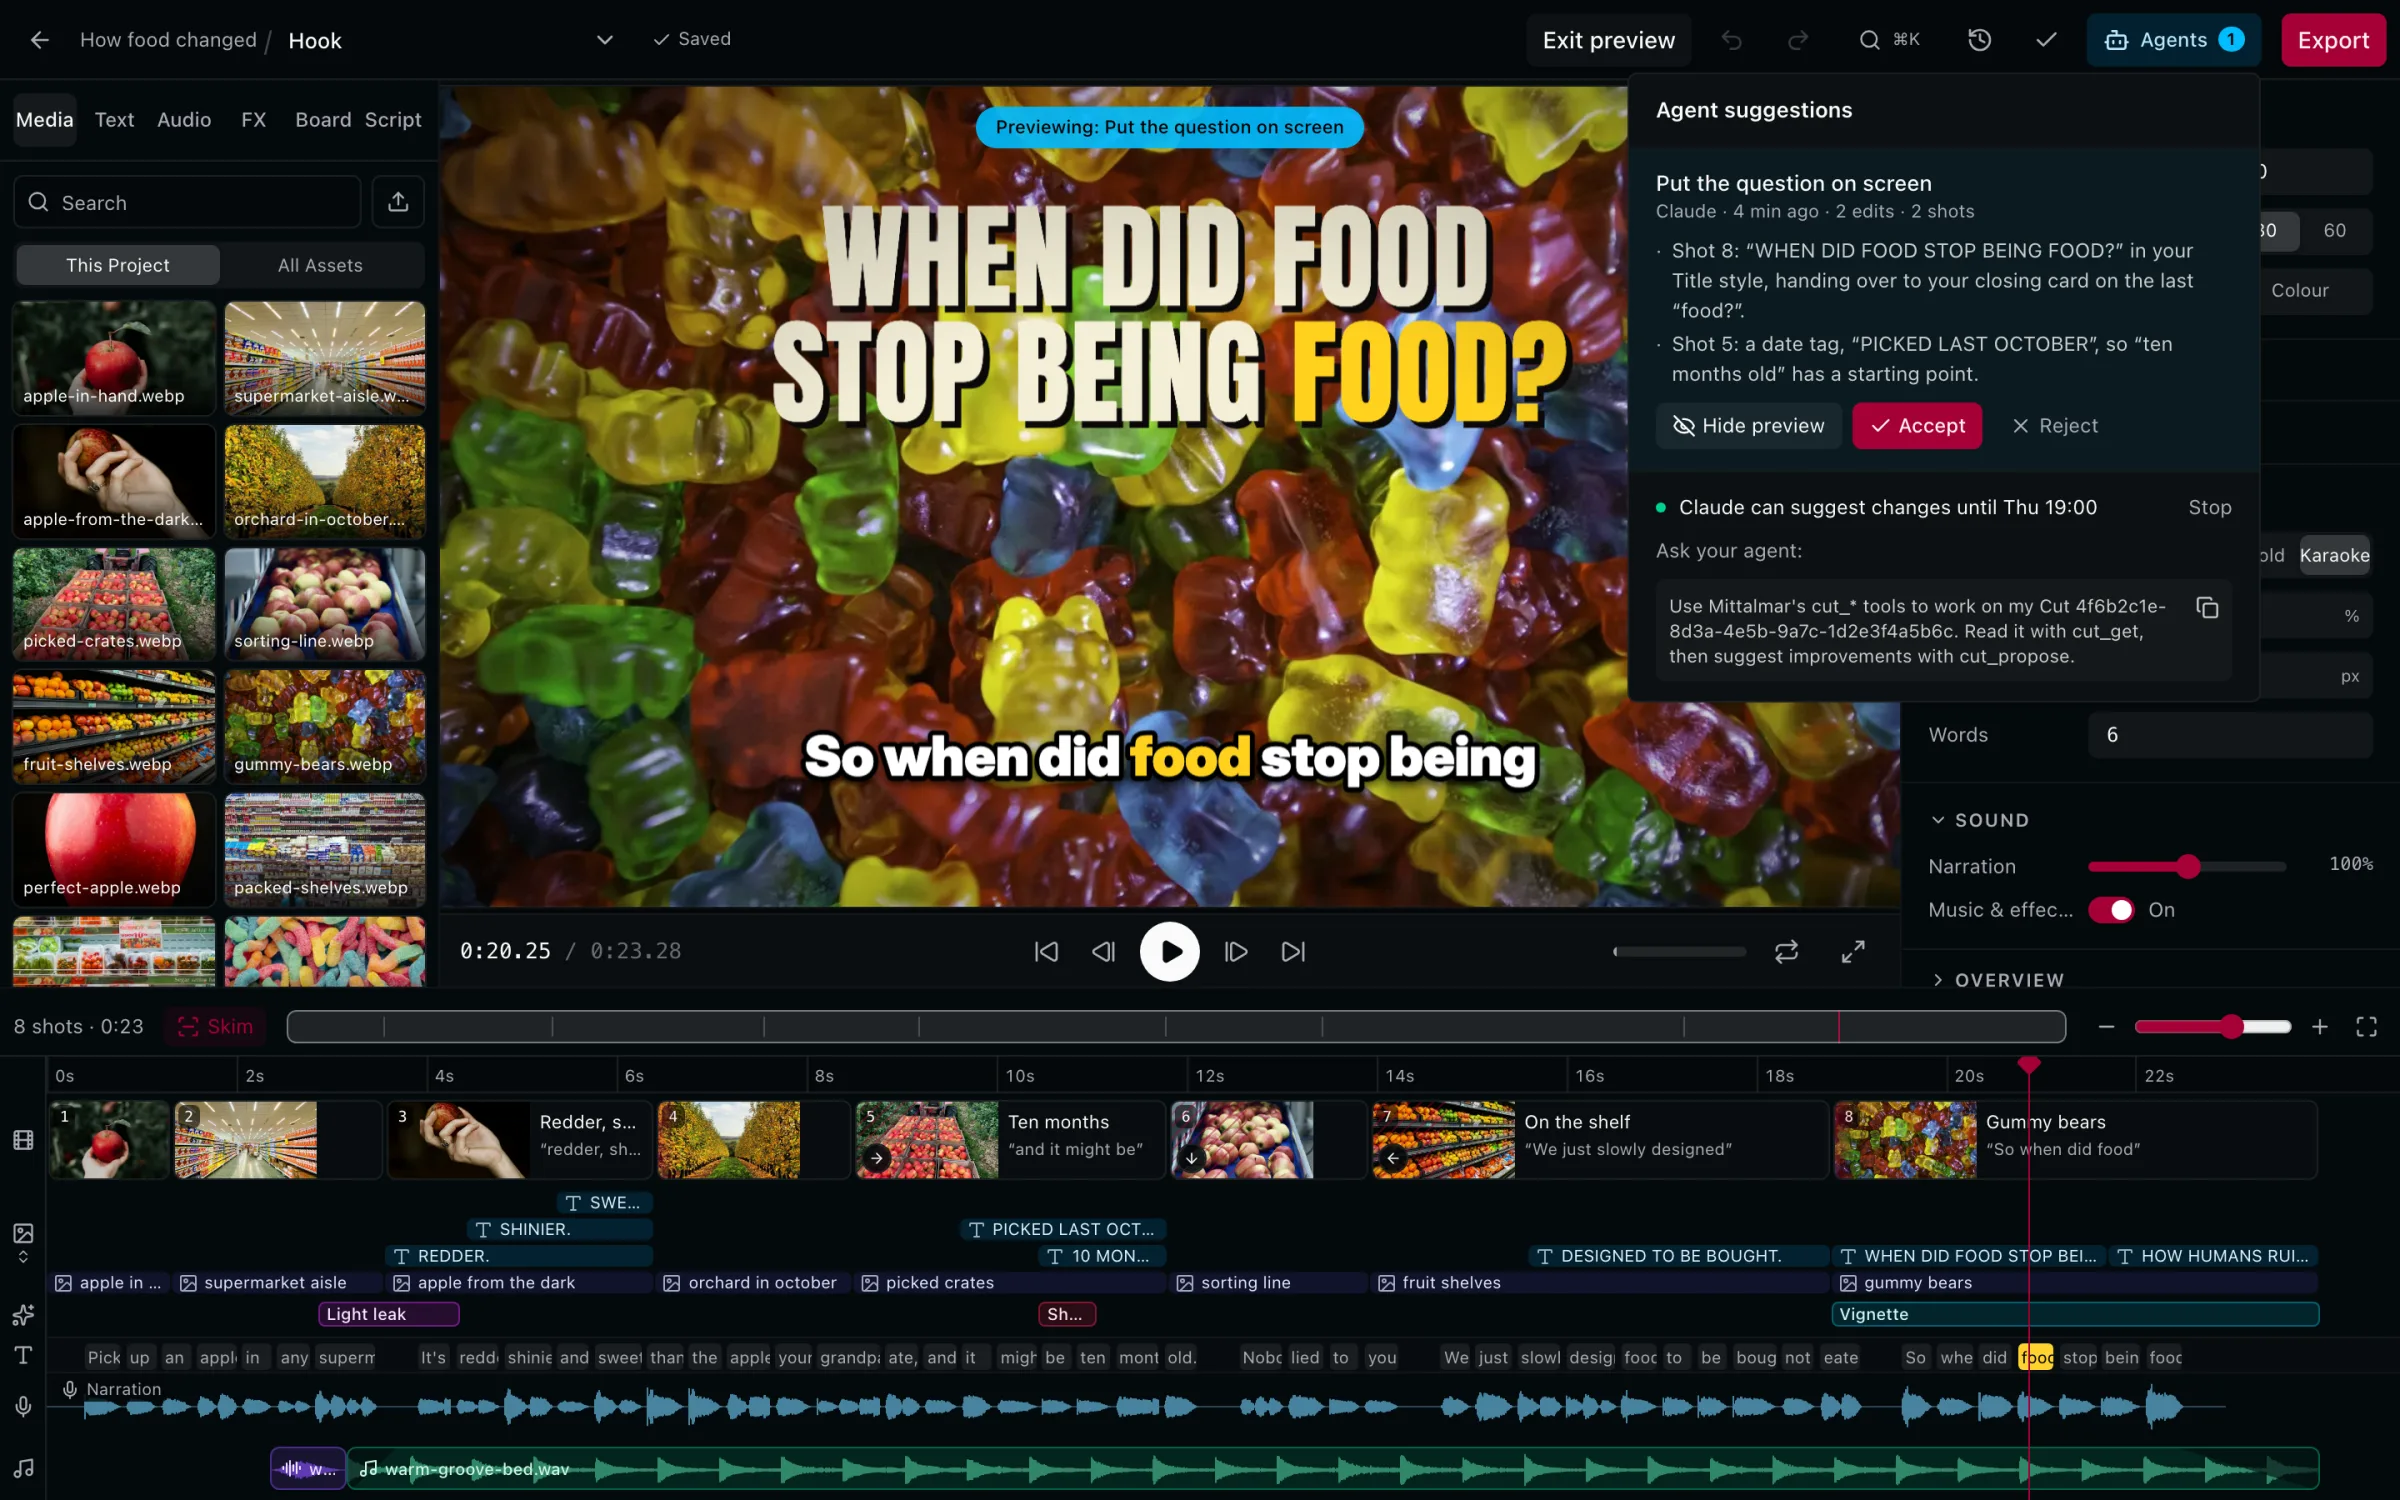Step back one frame
The height and width of the screenshot is (1500, 2400).
click(1103, 951)
